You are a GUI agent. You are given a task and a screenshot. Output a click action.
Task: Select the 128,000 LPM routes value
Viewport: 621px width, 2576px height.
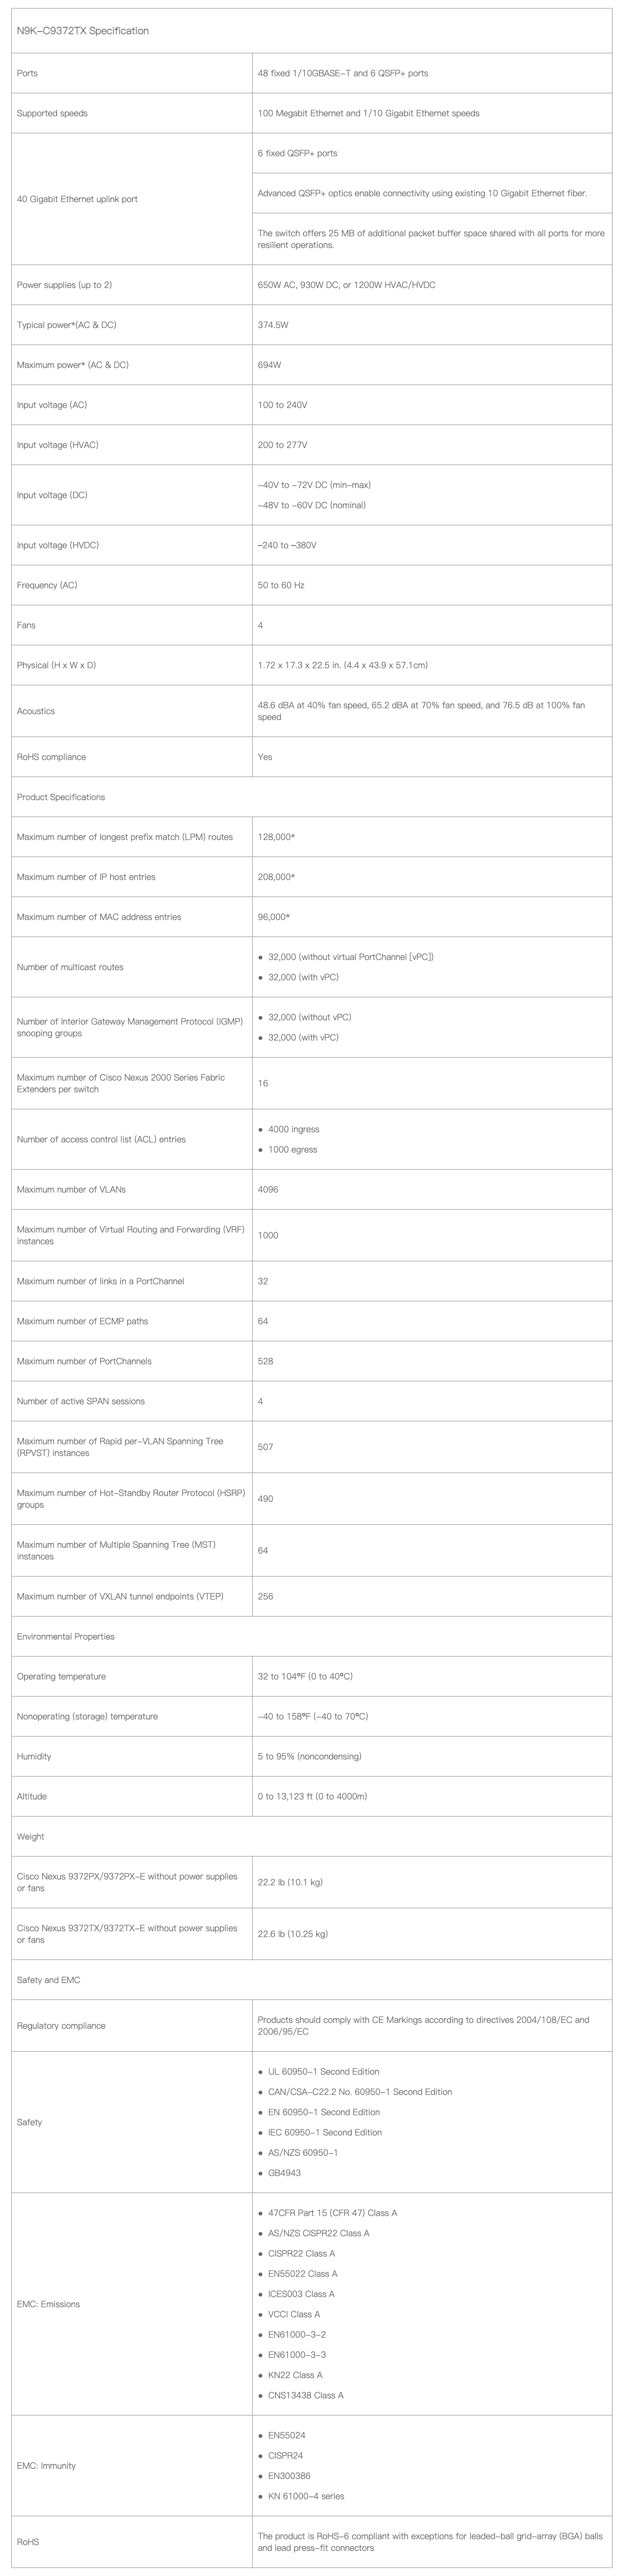coord(276,837)
